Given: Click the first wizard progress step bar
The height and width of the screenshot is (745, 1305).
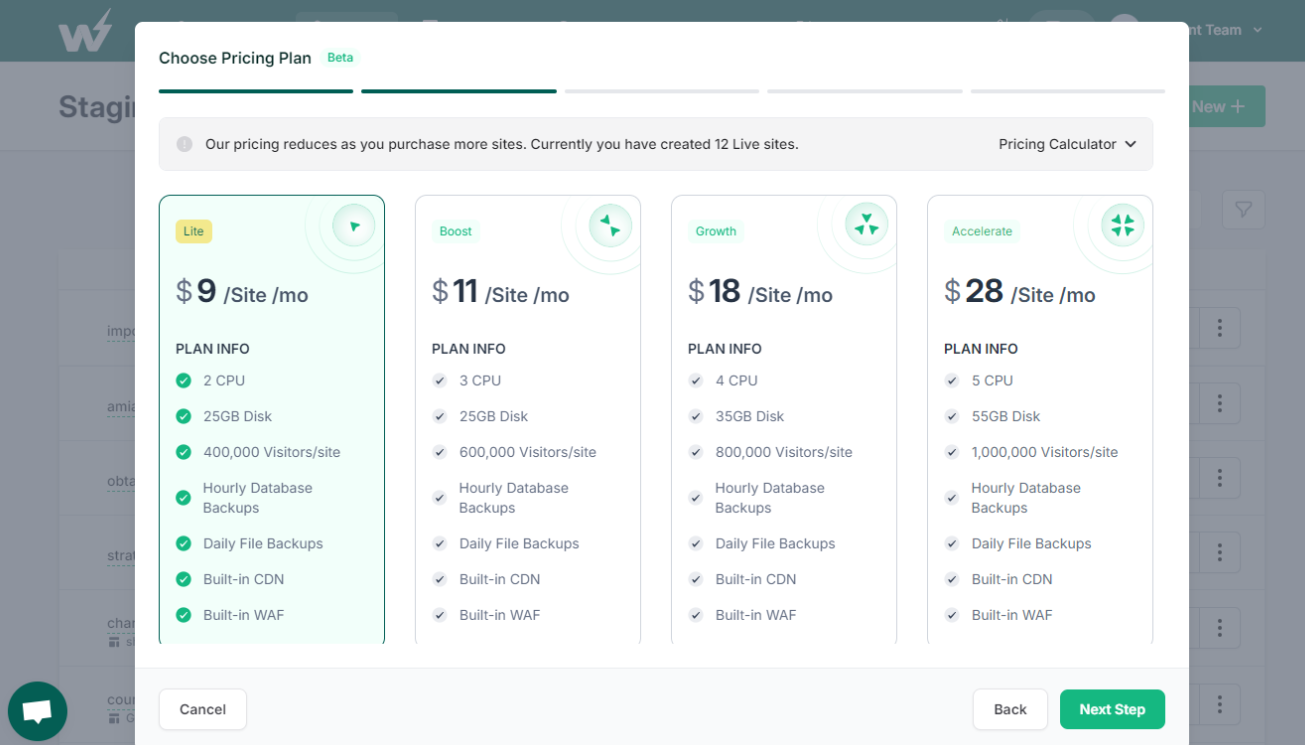Looking at the screenshot, I should tap(256, 91).
